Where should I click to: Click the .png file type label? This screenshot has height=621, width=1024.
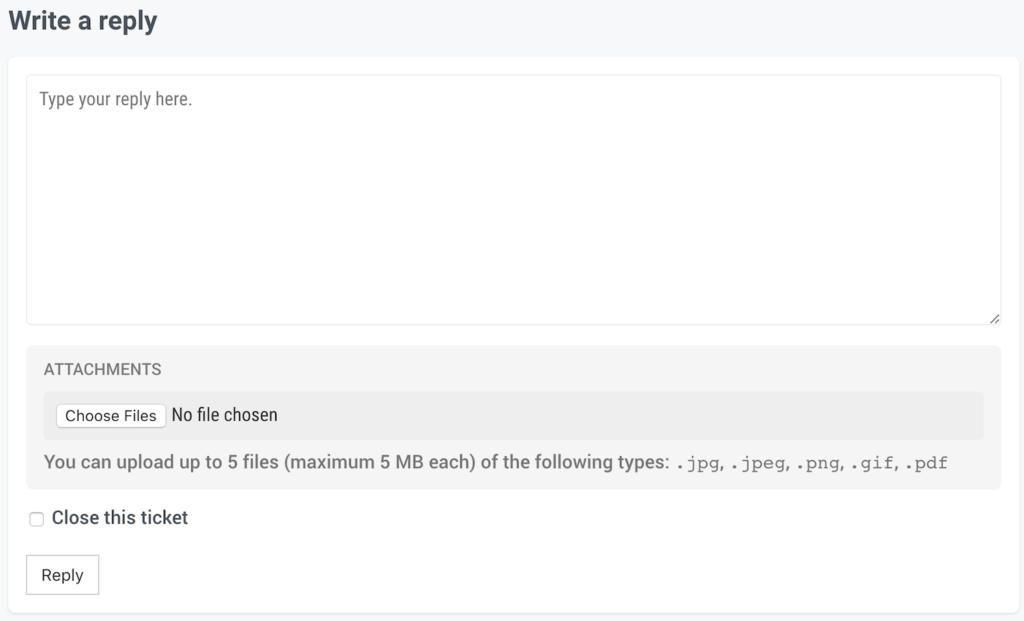(819, 463)
